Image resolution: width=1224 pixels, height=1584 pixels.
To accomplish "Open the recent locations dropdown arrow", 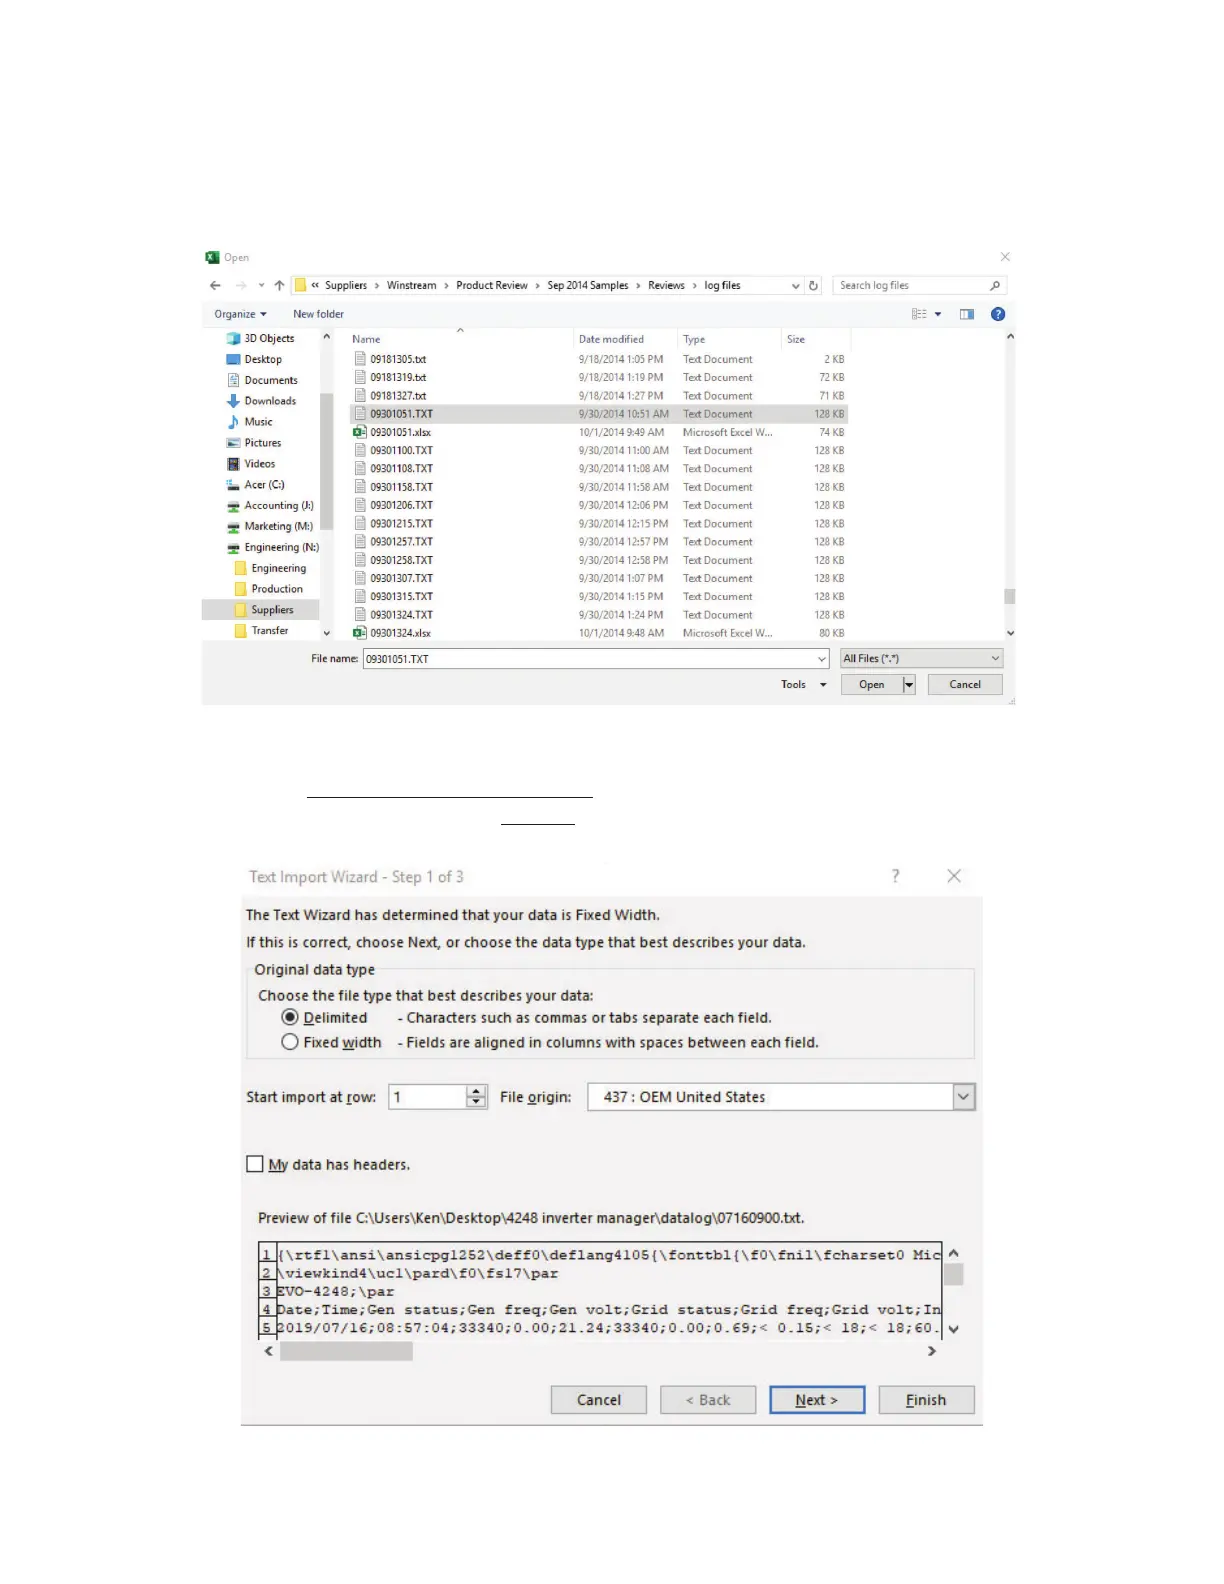I will (x=261, y=286).
